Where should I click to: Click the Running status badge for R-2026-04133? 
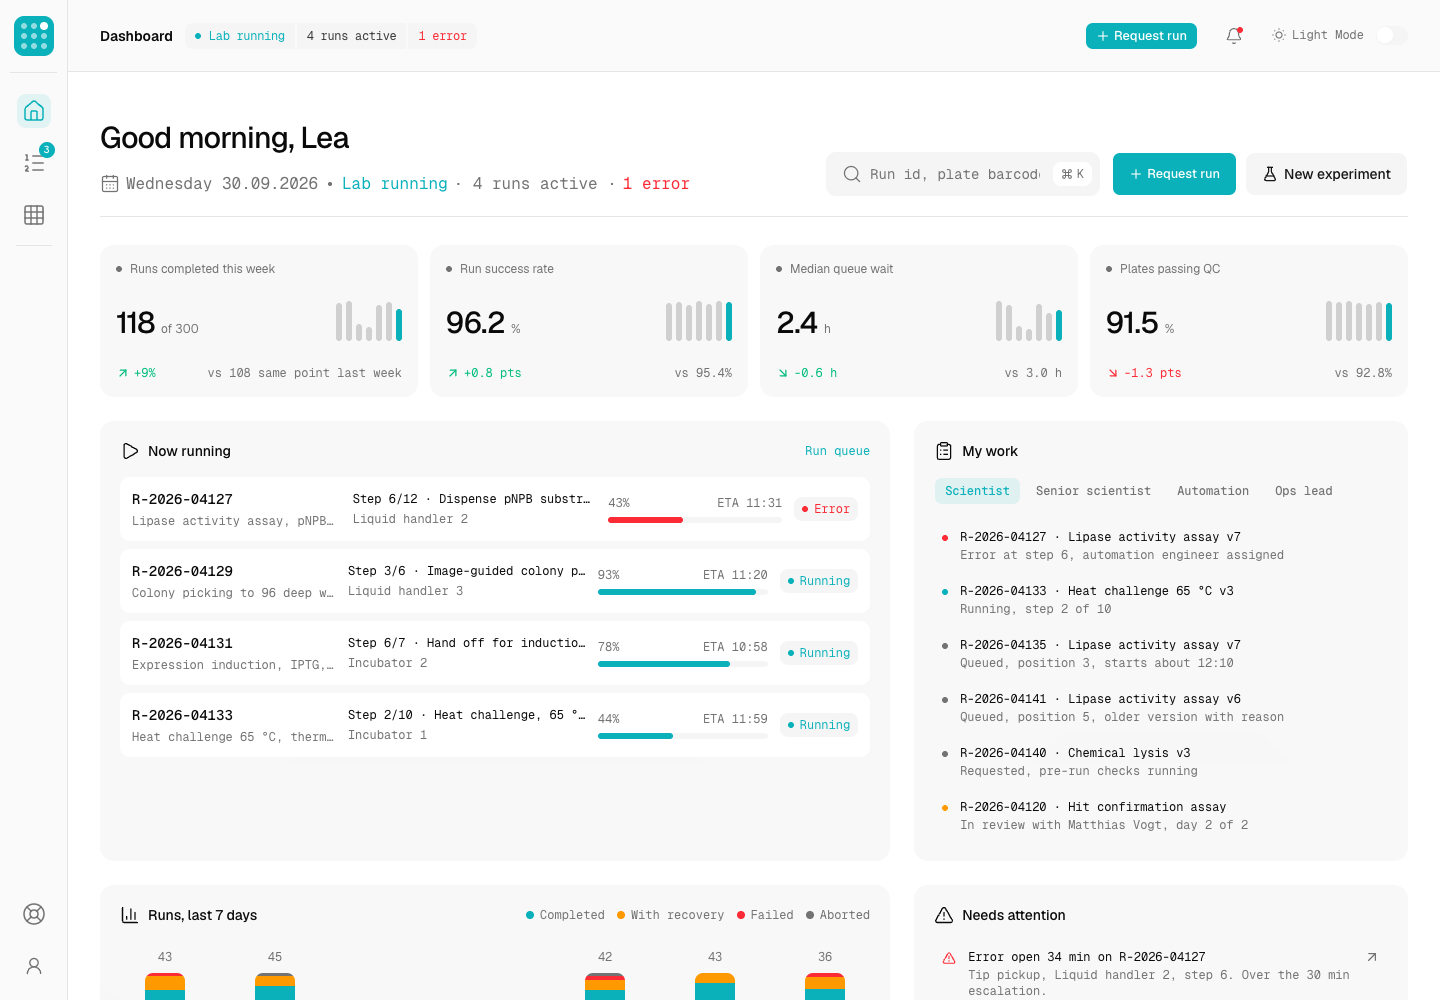(x=819, y=725)
